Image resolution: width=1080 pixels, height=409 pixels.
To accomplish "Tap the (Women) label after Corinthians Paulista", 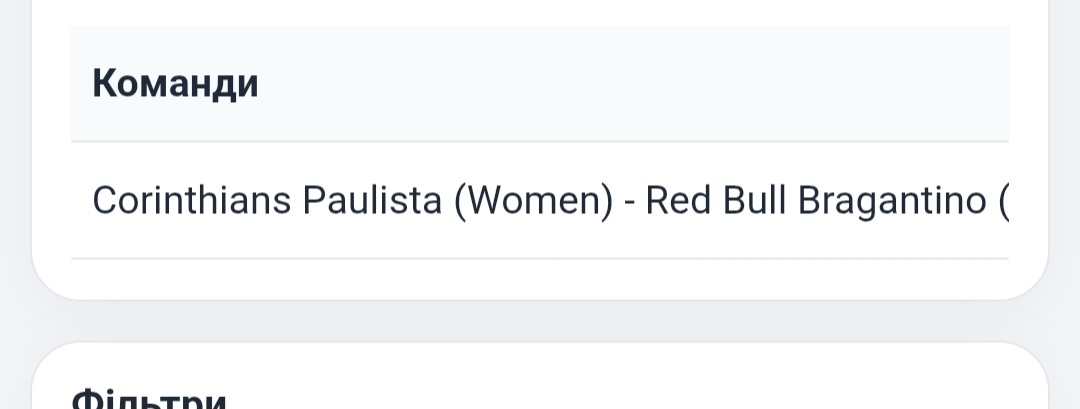I will pyautogui.click(x=532, y=201).
